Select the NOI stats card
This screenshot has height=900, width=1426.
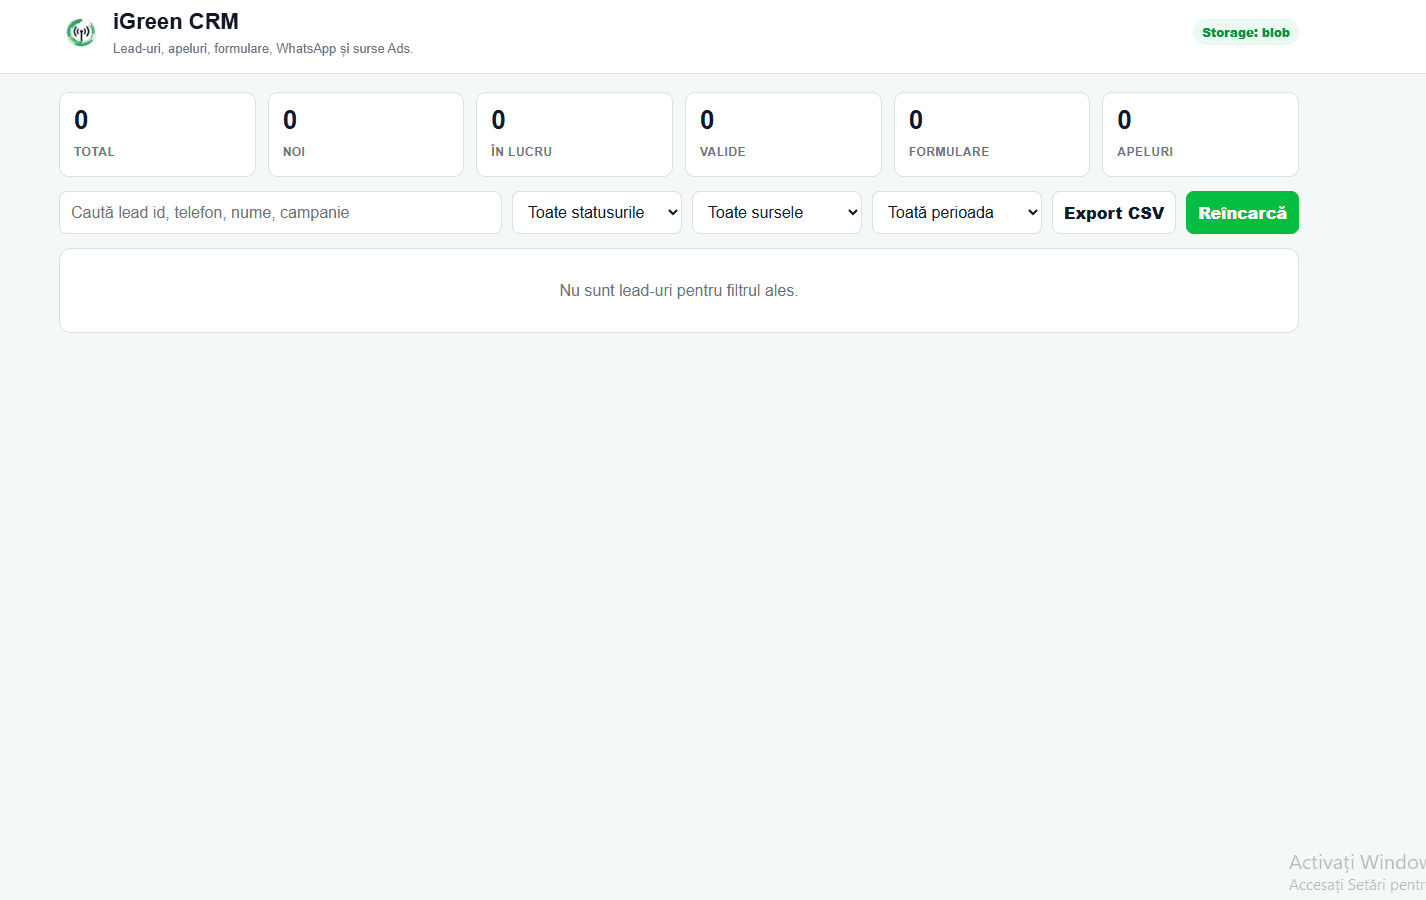(x=366, y=134)
